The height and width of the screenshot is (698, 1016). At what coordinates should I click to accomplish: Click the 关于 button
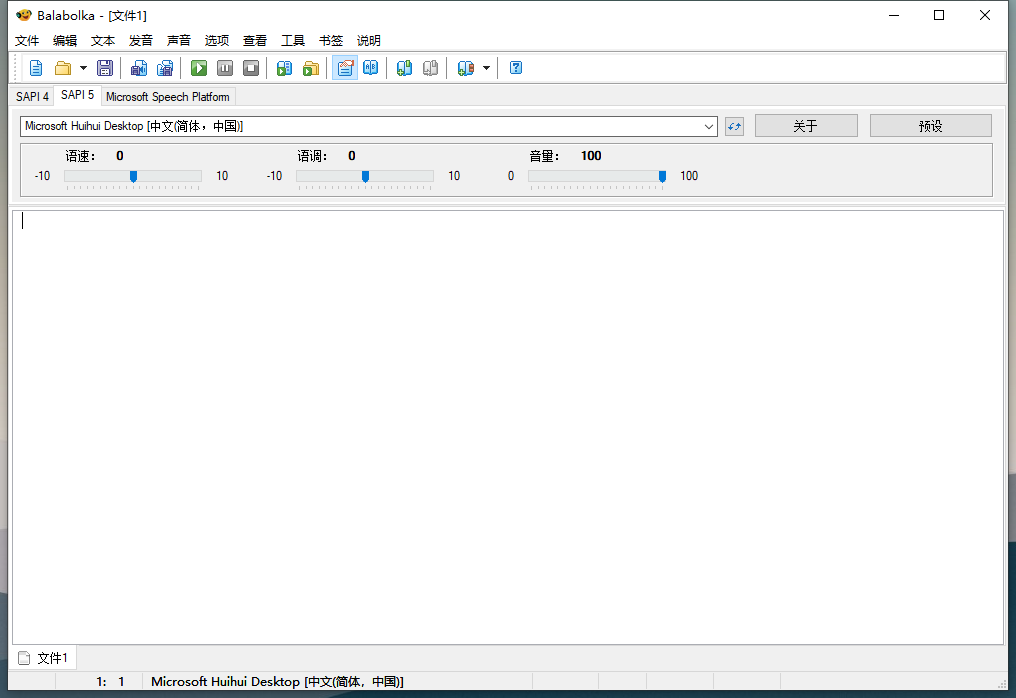806,125
